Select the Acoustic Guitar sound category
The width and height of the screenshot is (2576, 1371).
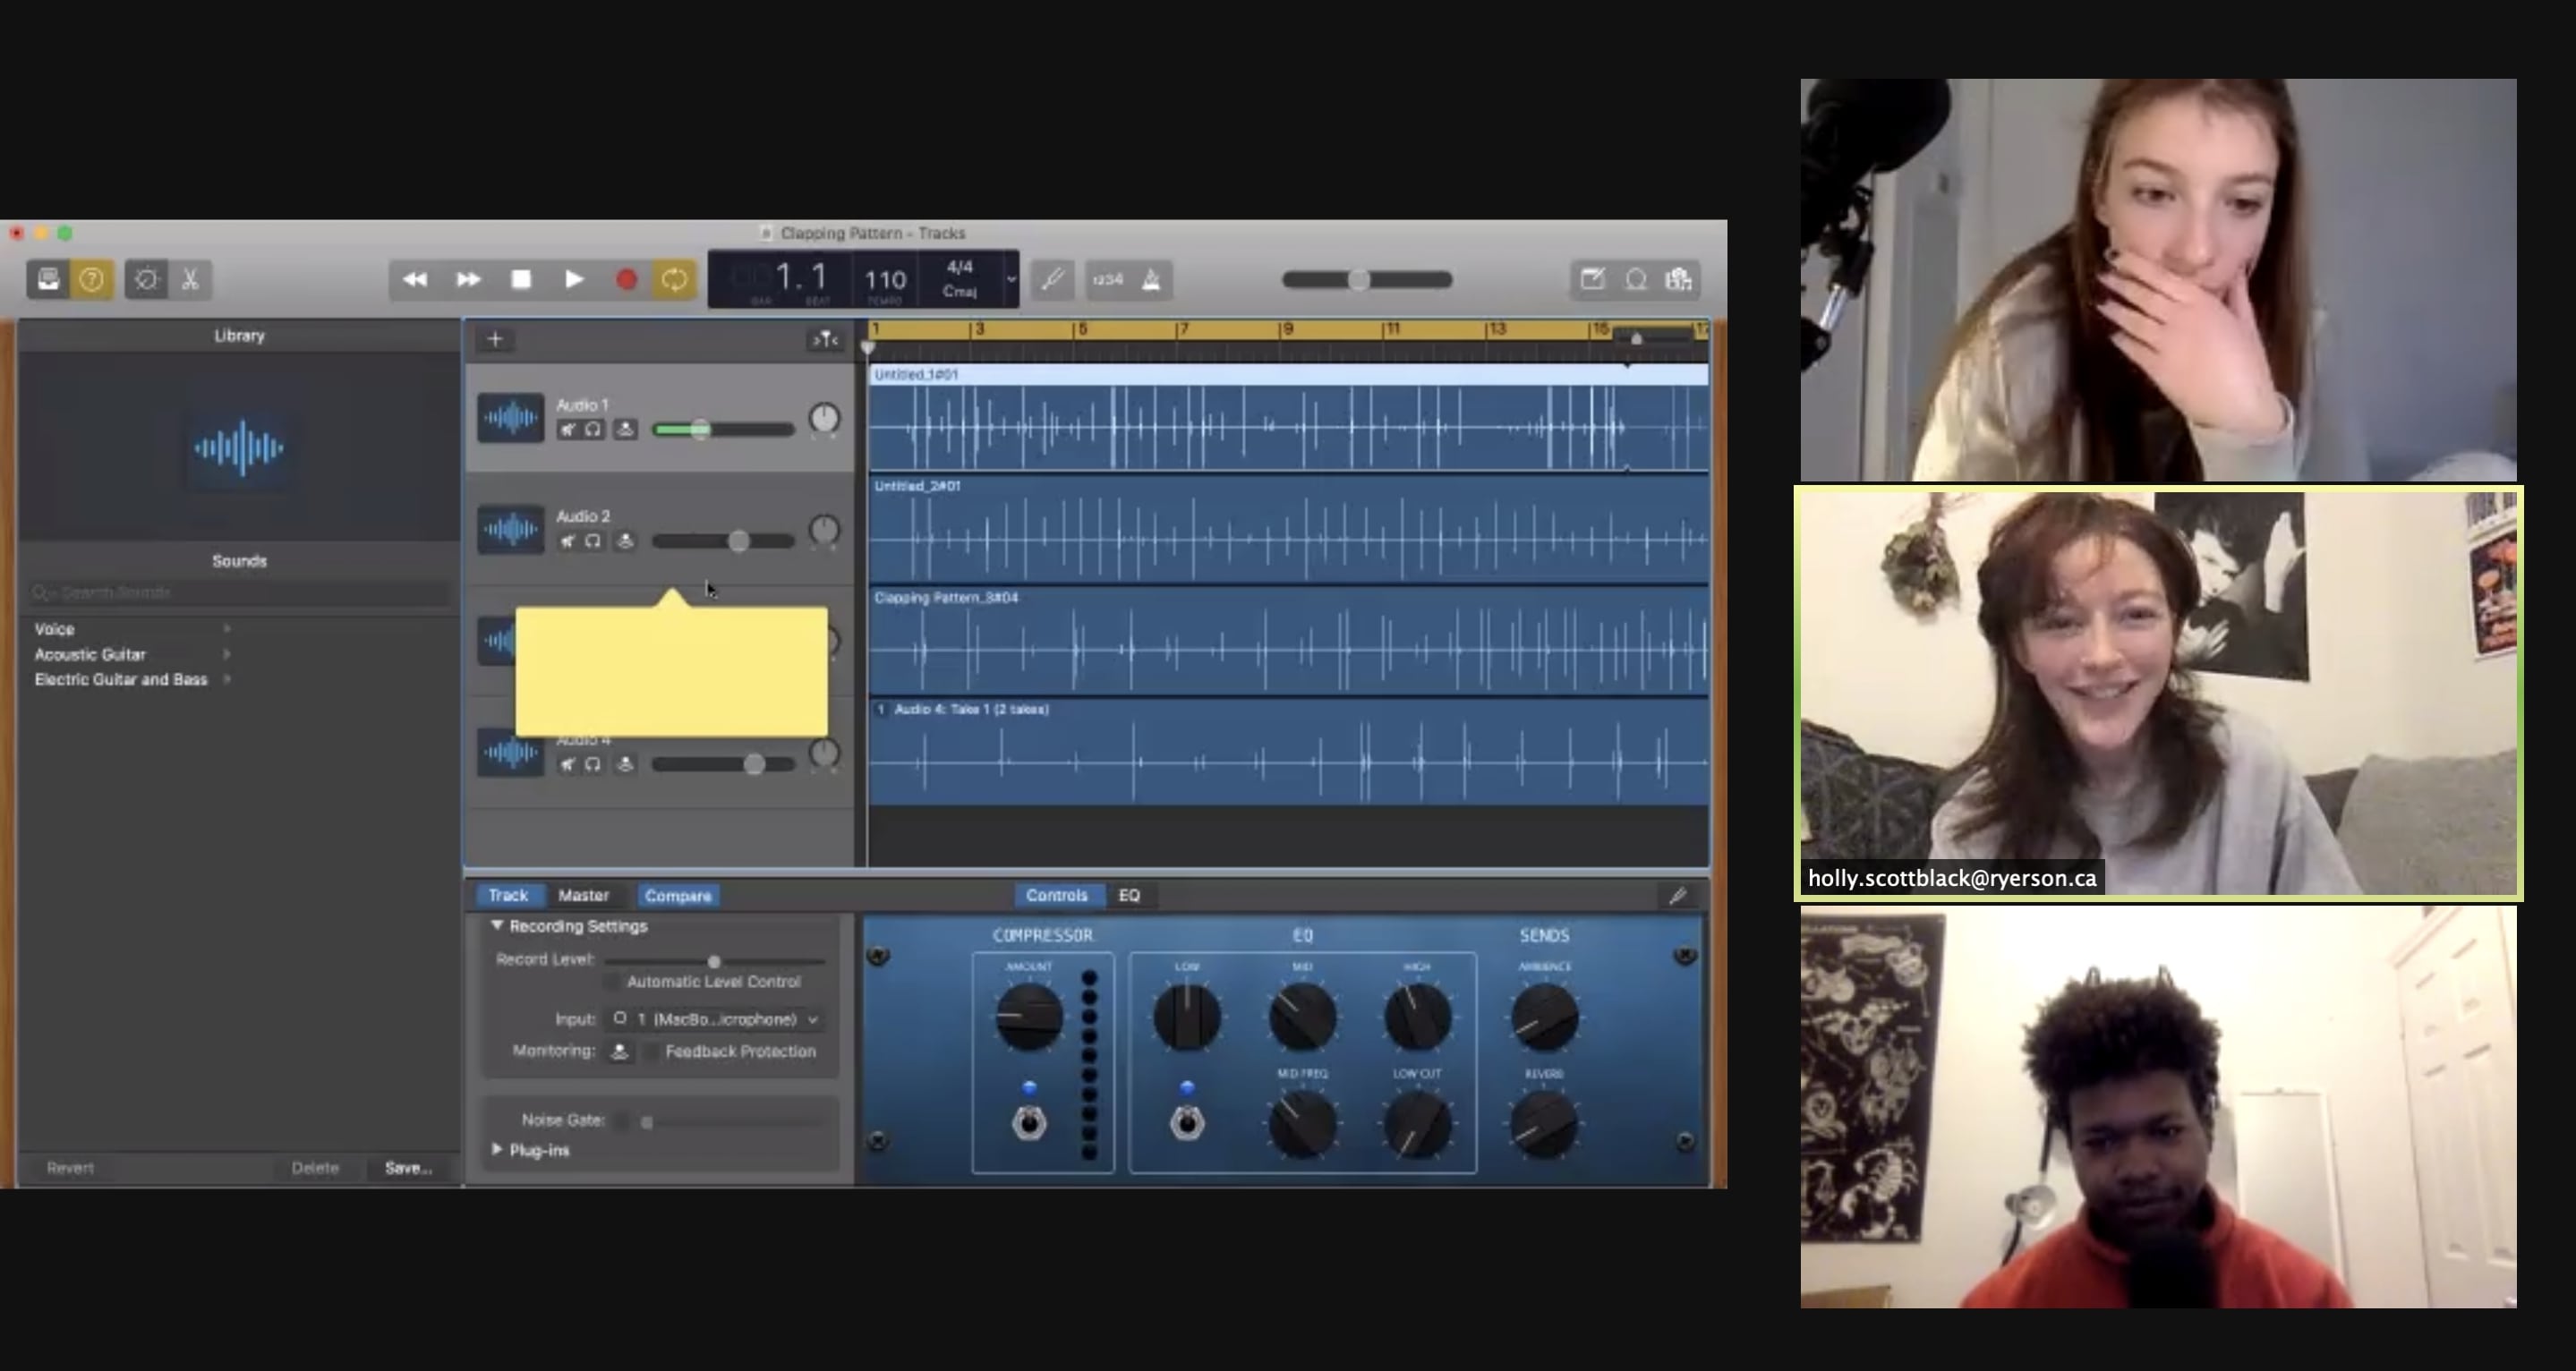pos(91,654)
